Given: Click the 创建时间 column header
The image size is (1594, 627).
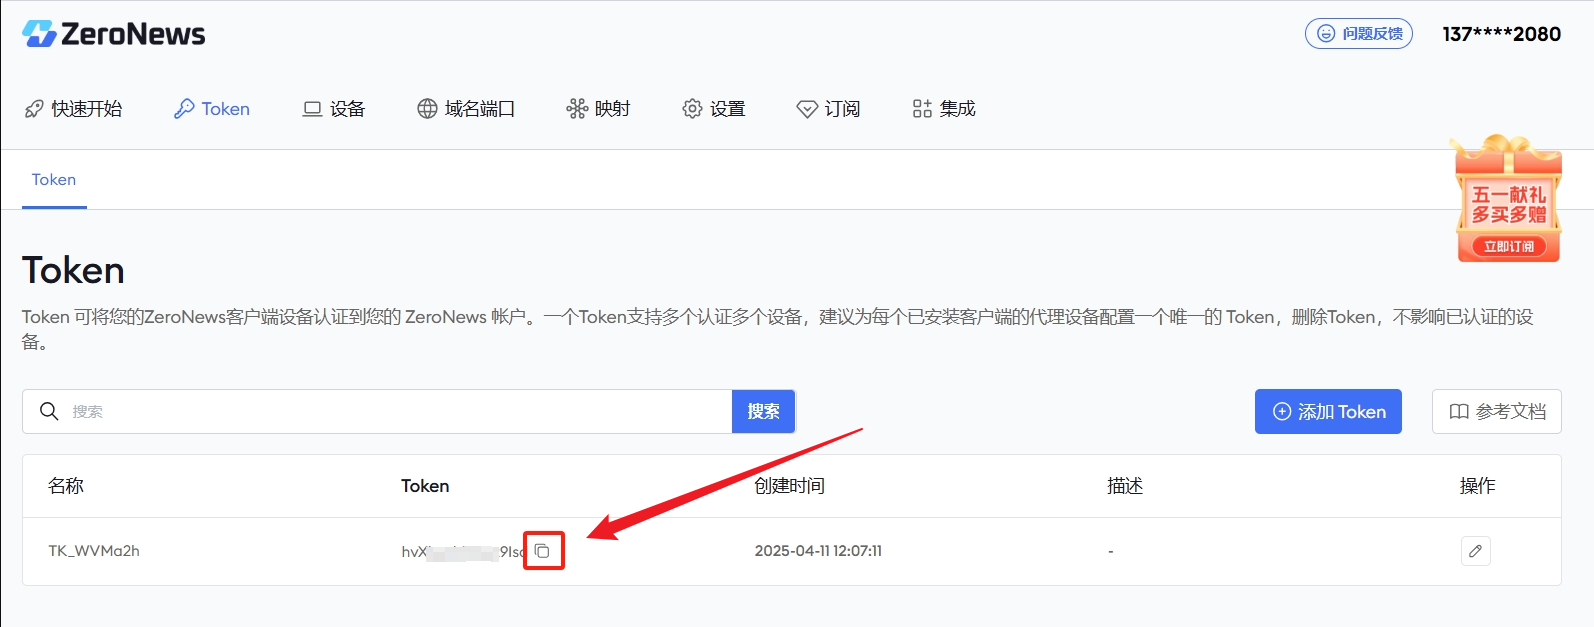Looking at the screenshot, I should pyautogui.click(x=789, y=486).
